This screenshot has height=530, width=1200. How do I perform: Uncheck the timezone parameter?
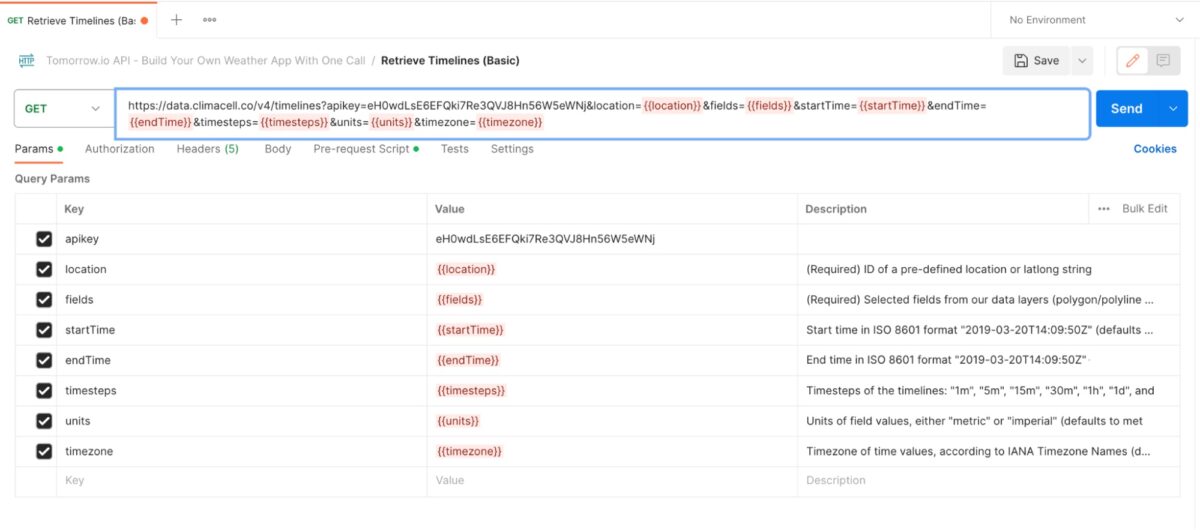[44, 451]
